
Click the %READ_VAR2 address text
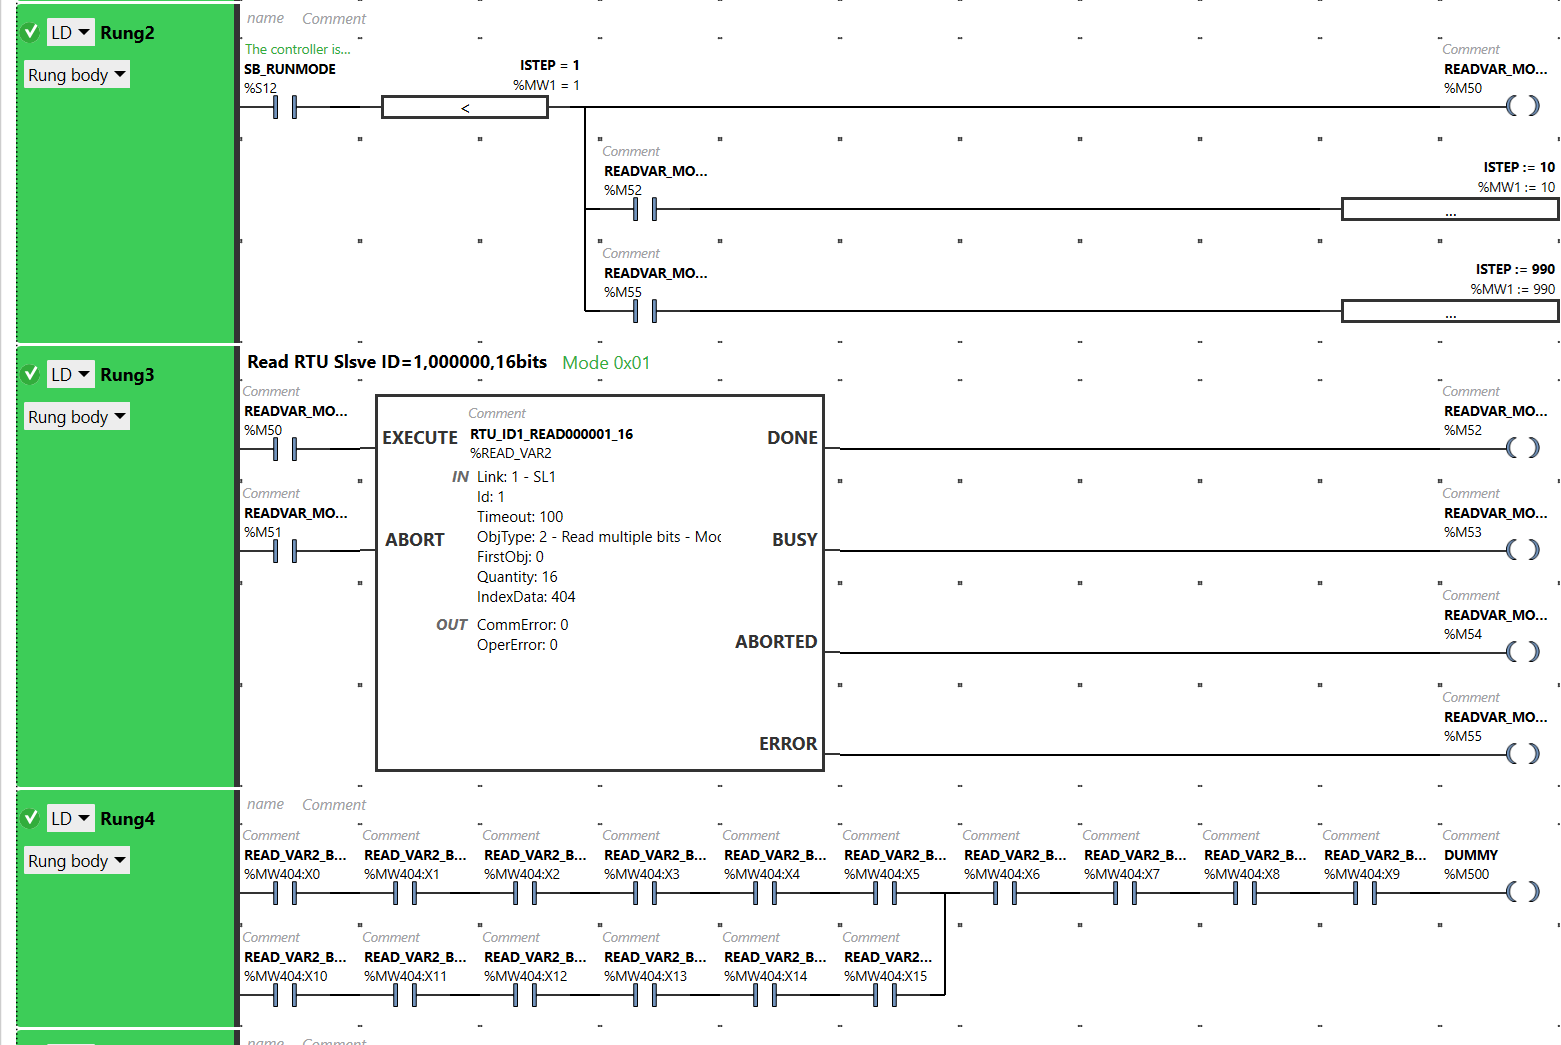[x=511, y=453]
